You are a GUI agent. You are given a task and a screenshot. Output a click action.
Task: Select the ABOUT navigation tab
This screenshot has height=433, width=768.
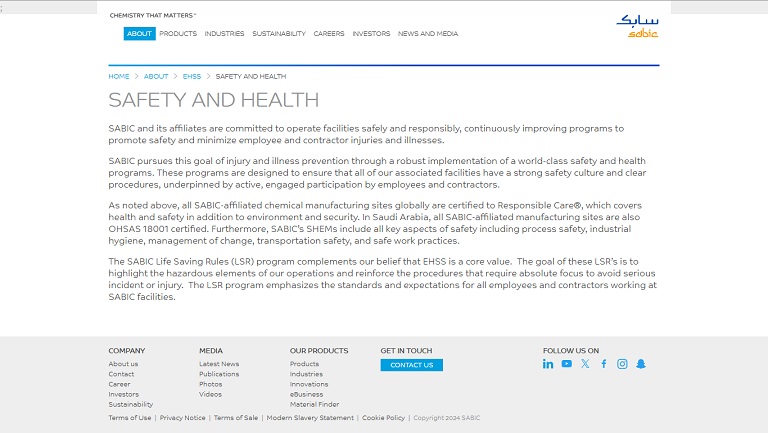[140, 34]
